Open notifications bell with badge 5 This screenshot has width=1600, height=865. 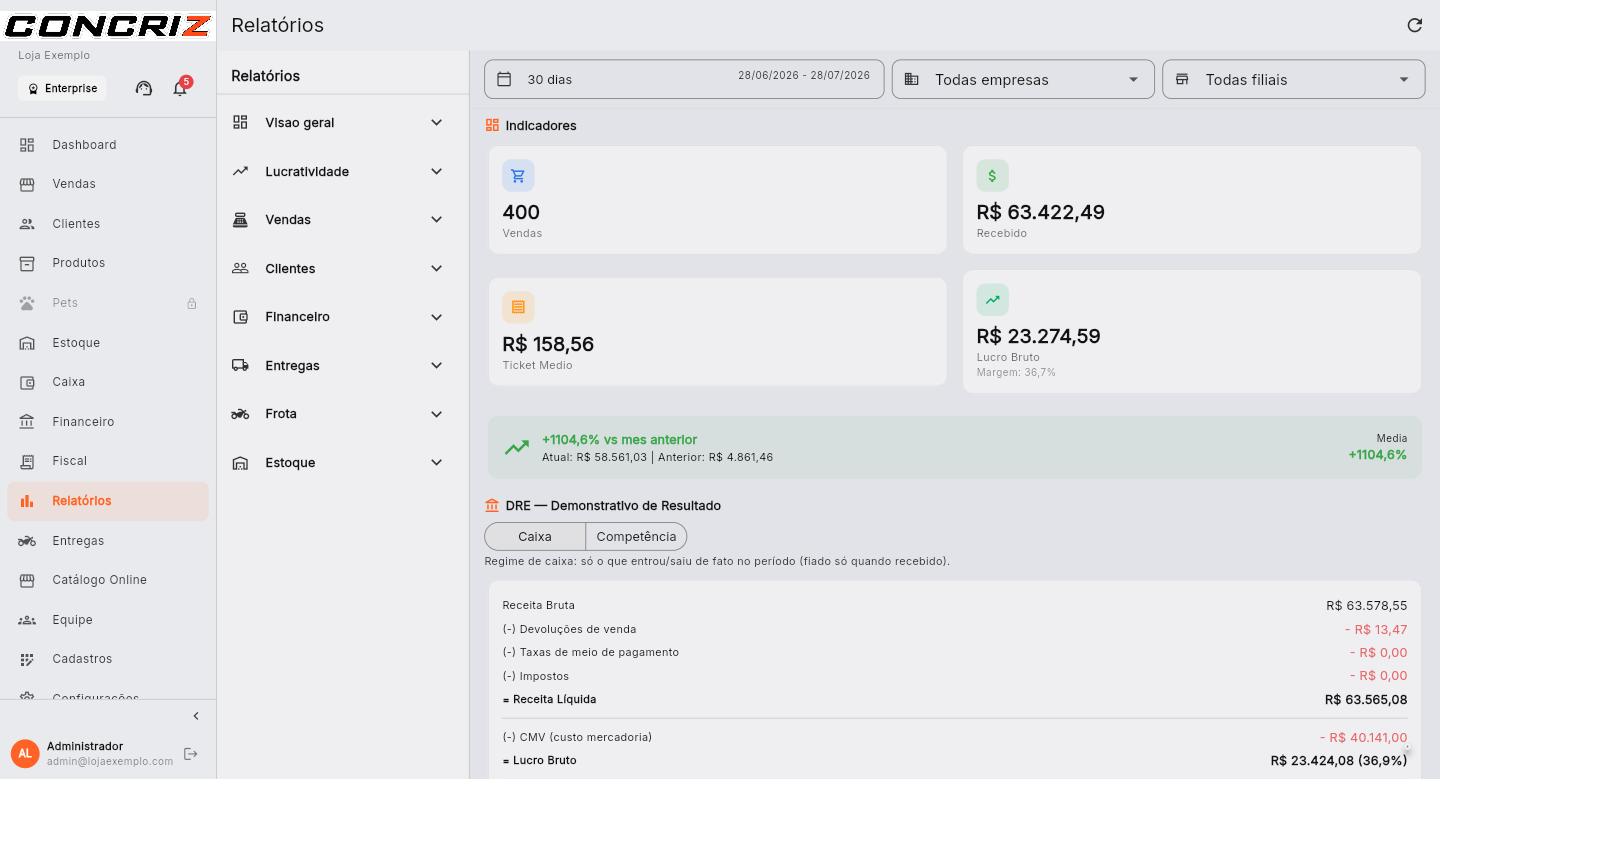pyautogui.click(x=180, y=88)
